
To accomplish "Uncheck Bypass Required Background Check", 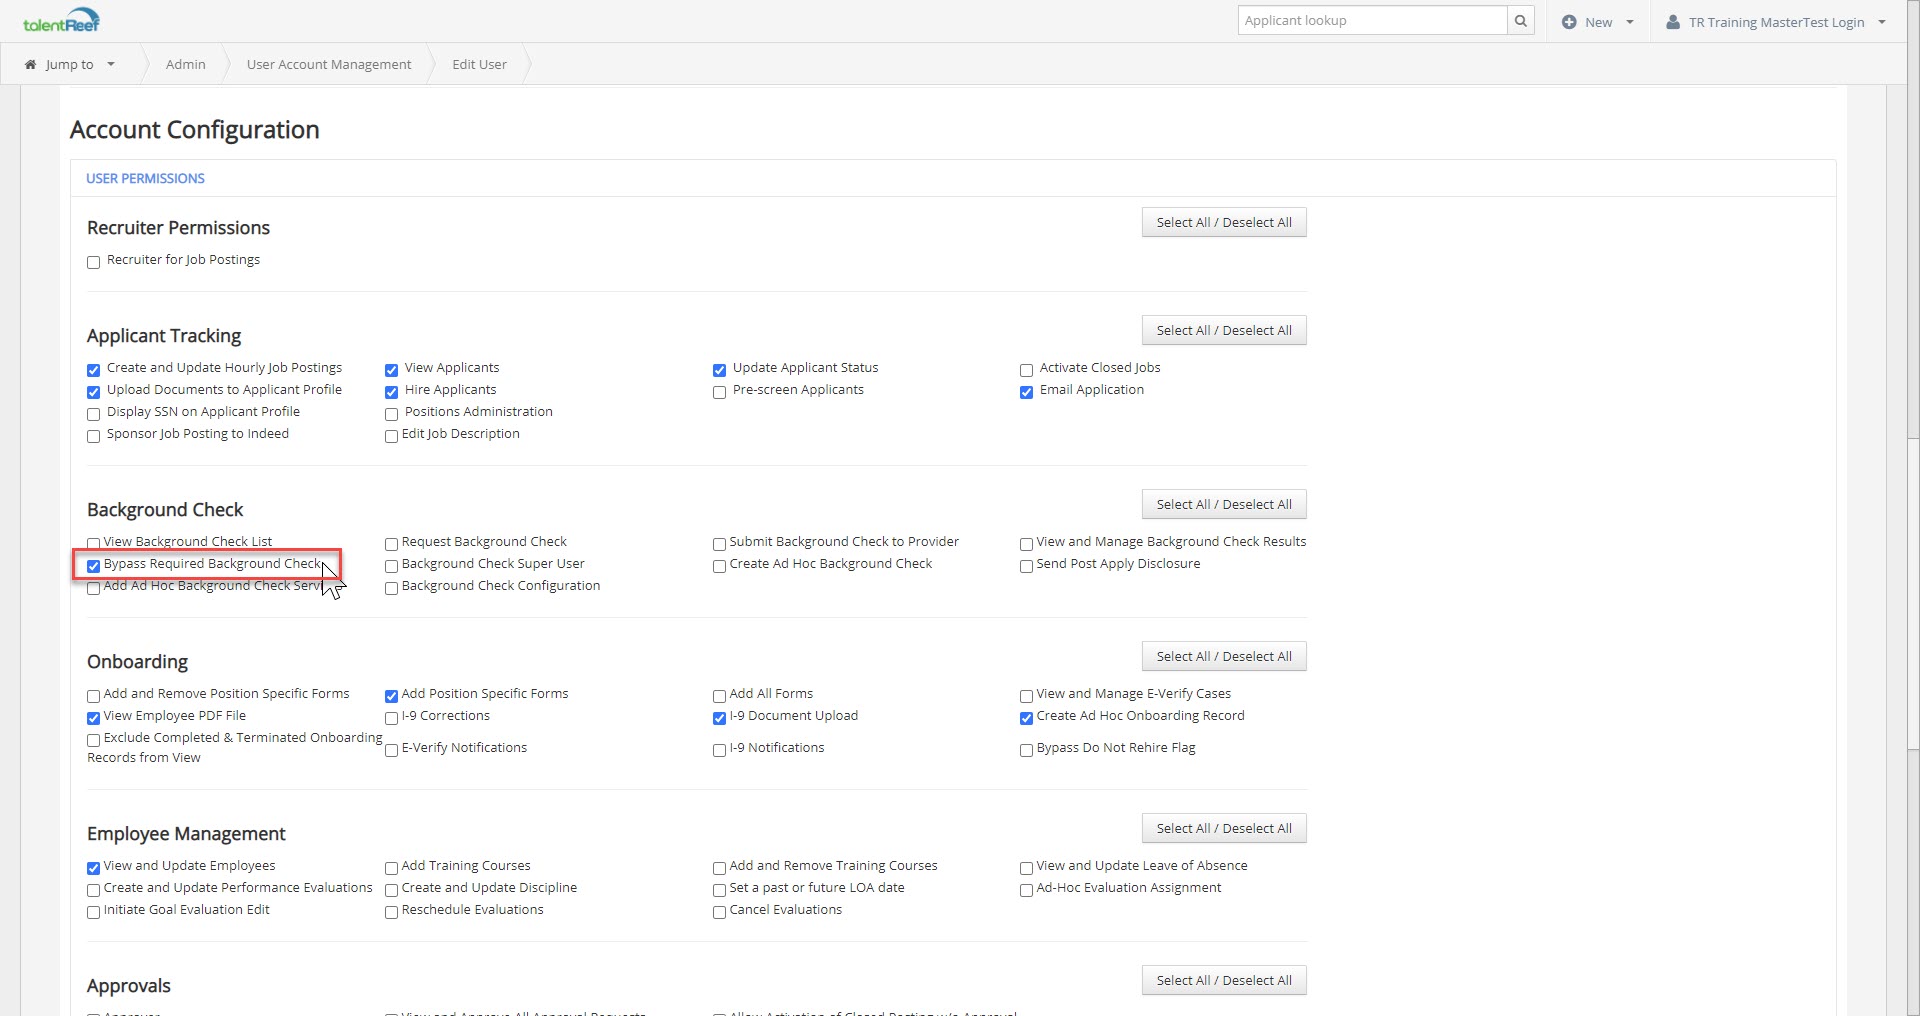I will (x=94, y=566).
